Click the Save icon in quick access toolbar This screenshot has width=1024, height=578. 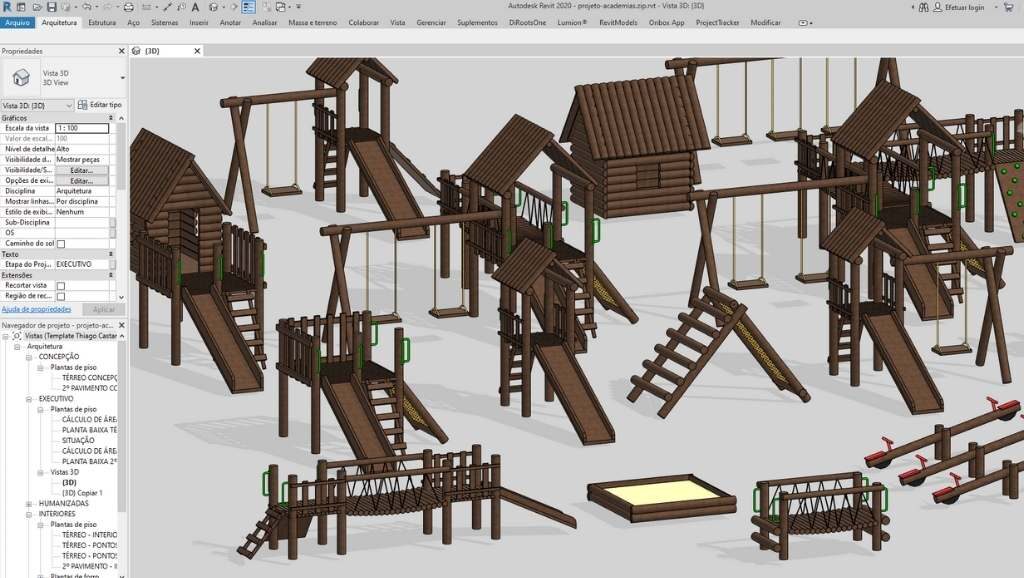pos(51,7)
